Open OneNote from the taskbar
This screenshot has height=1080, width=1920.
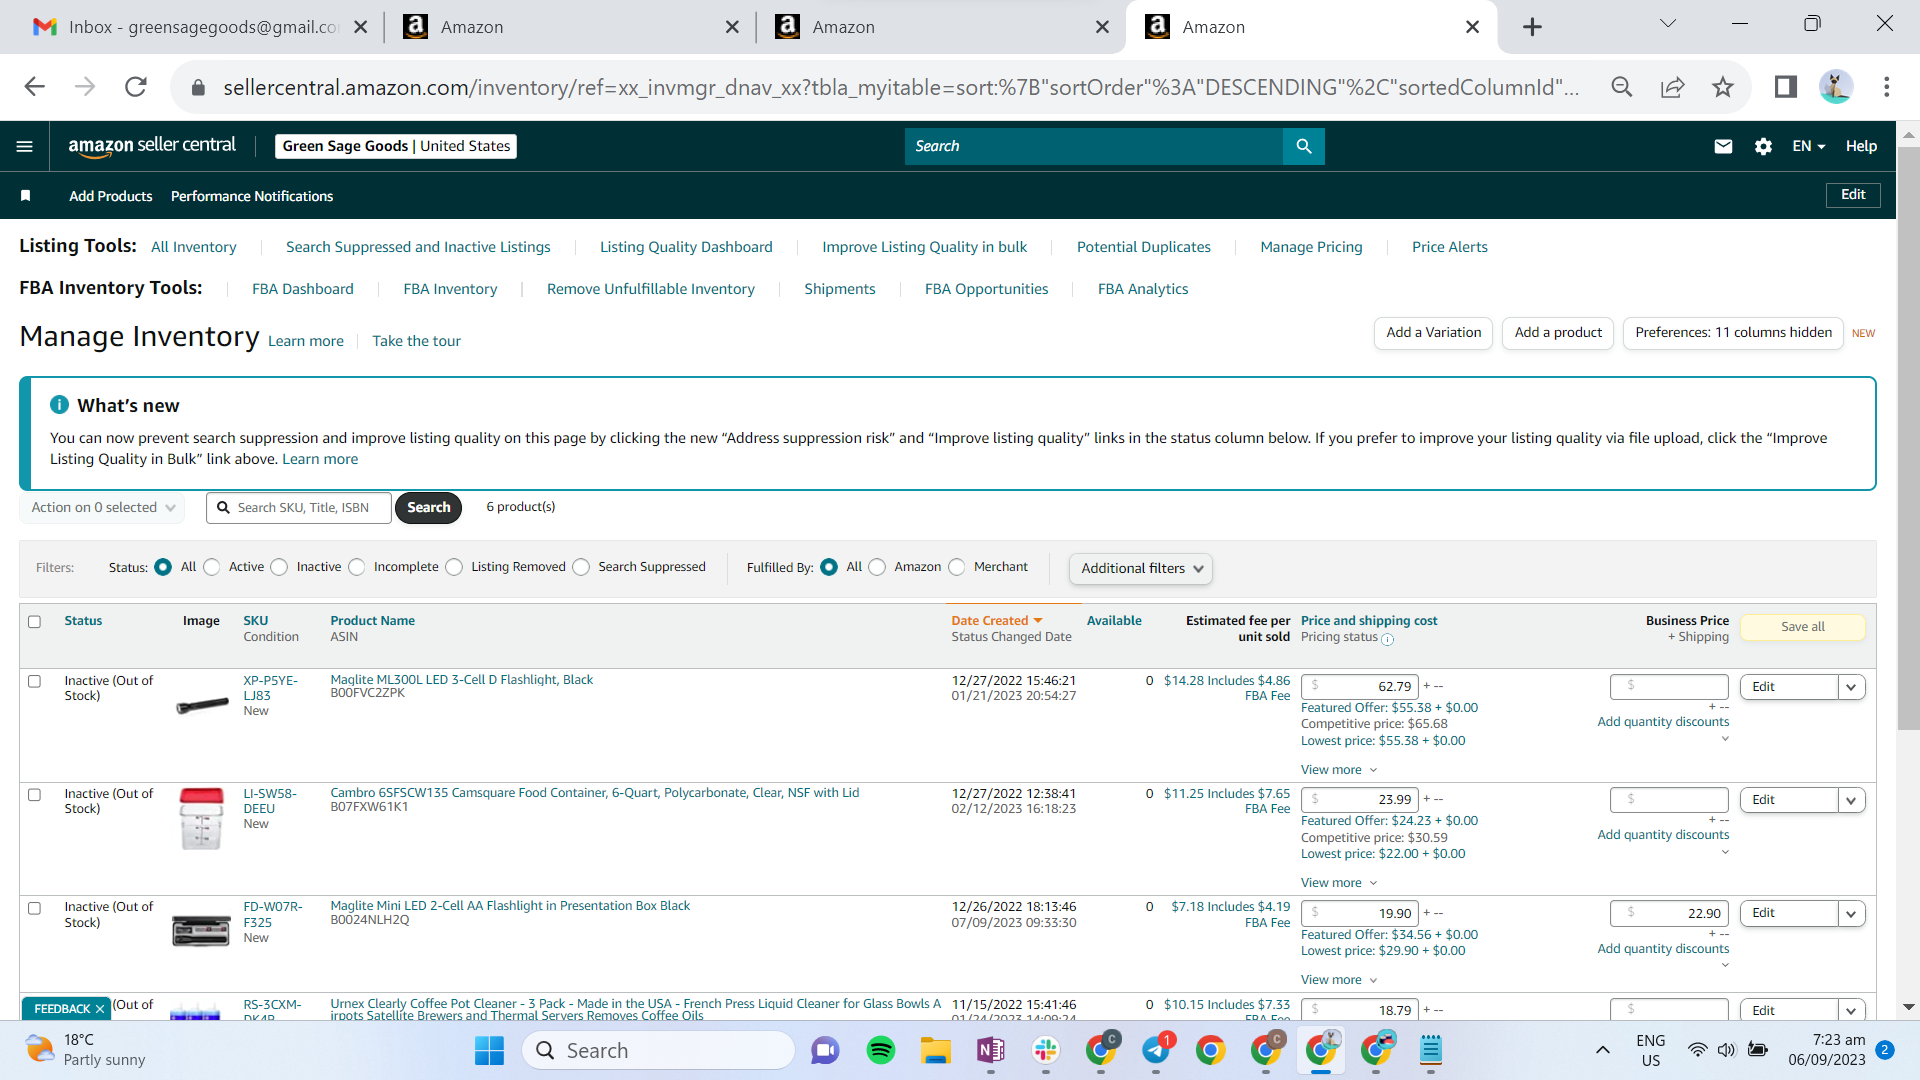point(991,1050)
